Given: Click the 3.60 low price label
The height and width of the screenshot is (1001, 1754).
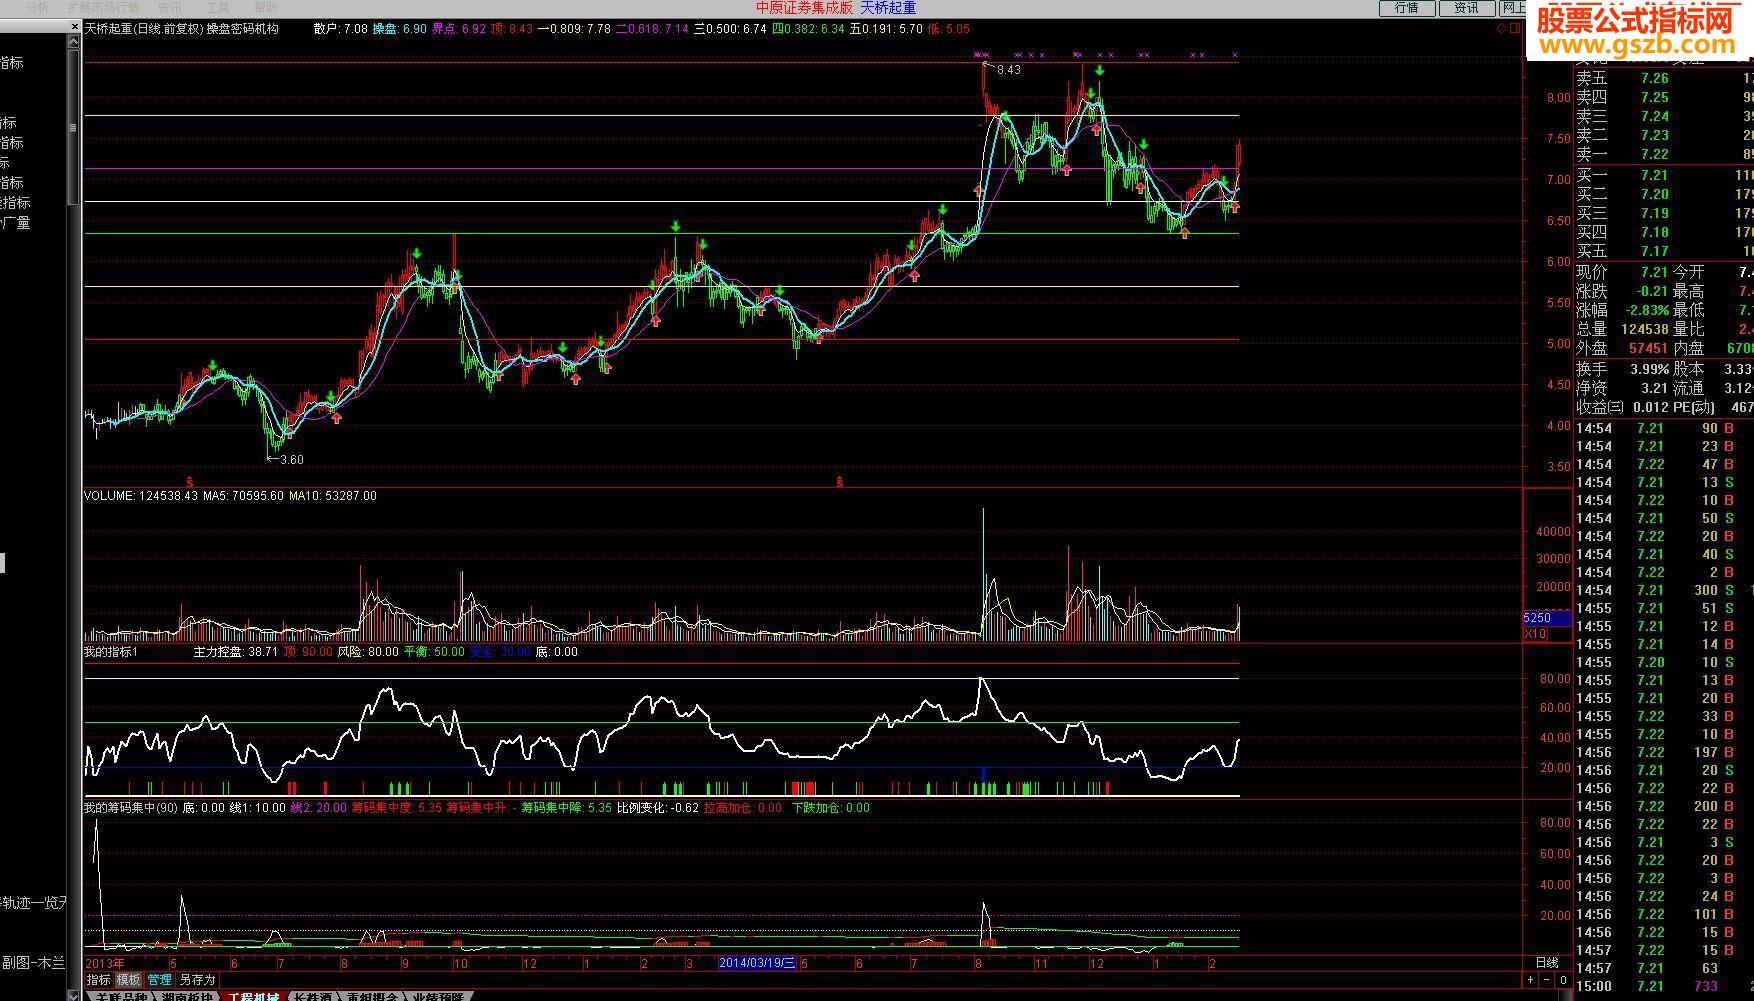Looking at the screenshot, I should click(291, 460).
